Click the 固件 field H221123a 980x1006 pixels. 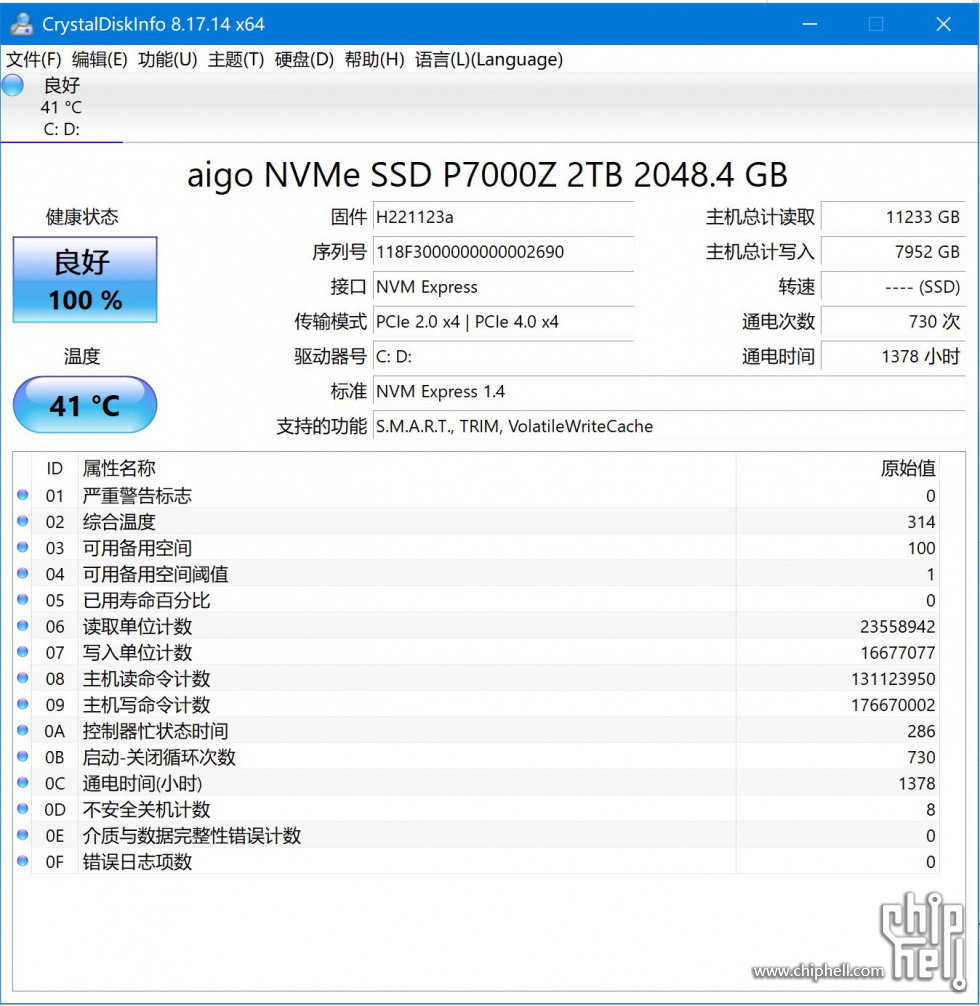[x=503, y=217]
